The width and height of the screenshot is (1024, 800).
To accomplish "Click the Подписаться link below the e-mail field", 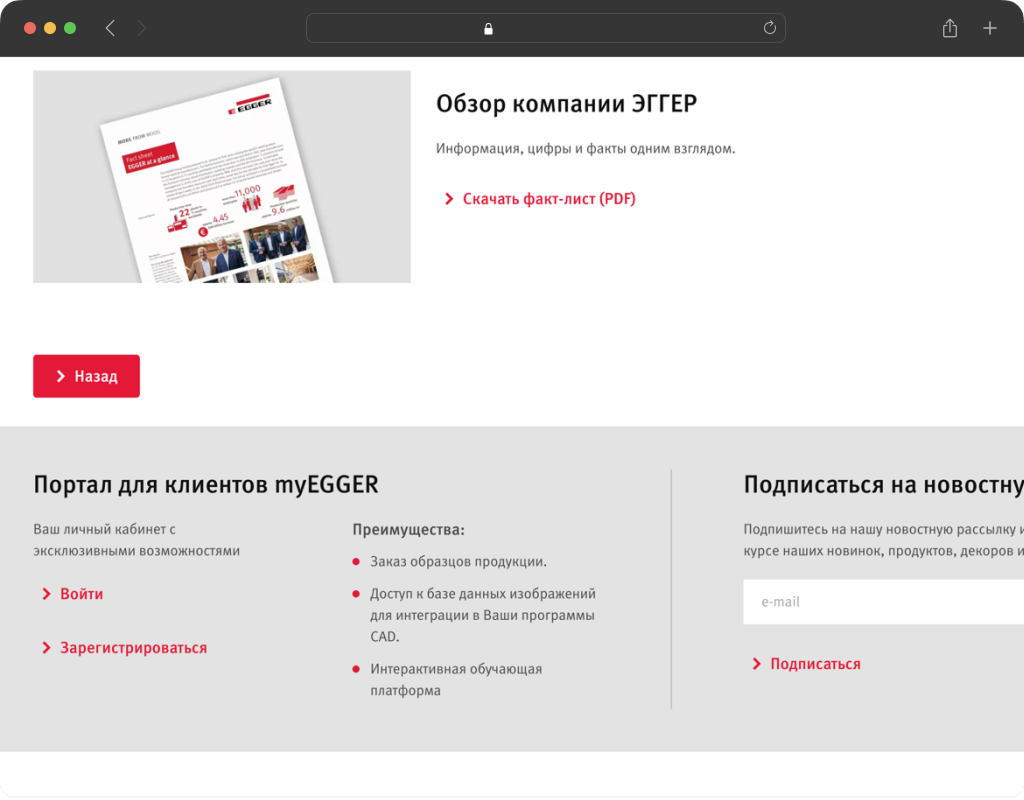I will point(814,664).
